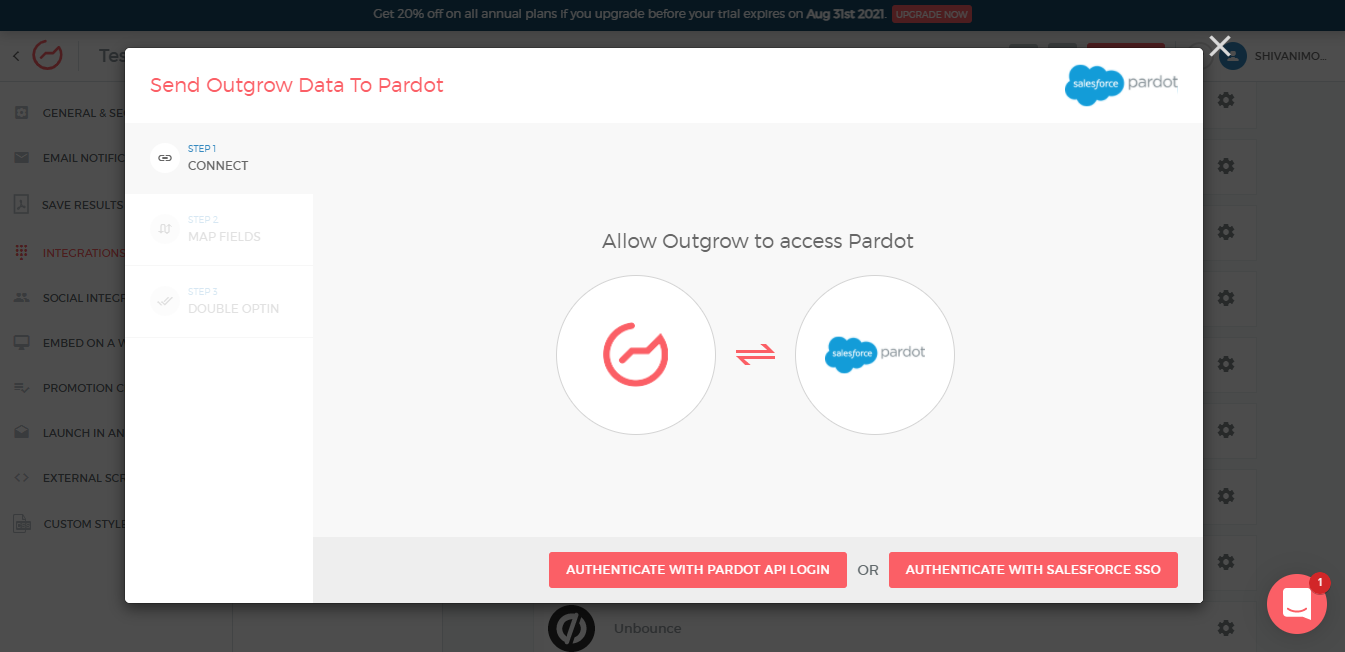Click Authenticate with Pardot API Login button

[698, 570]
